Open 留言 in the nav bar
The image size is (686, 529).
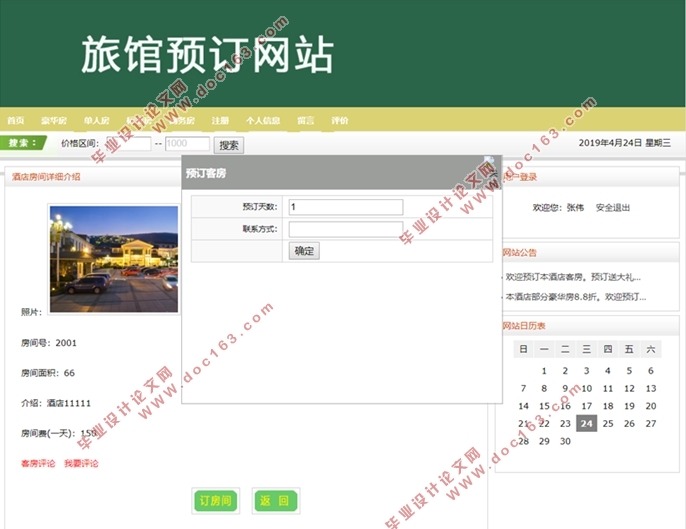305,120
